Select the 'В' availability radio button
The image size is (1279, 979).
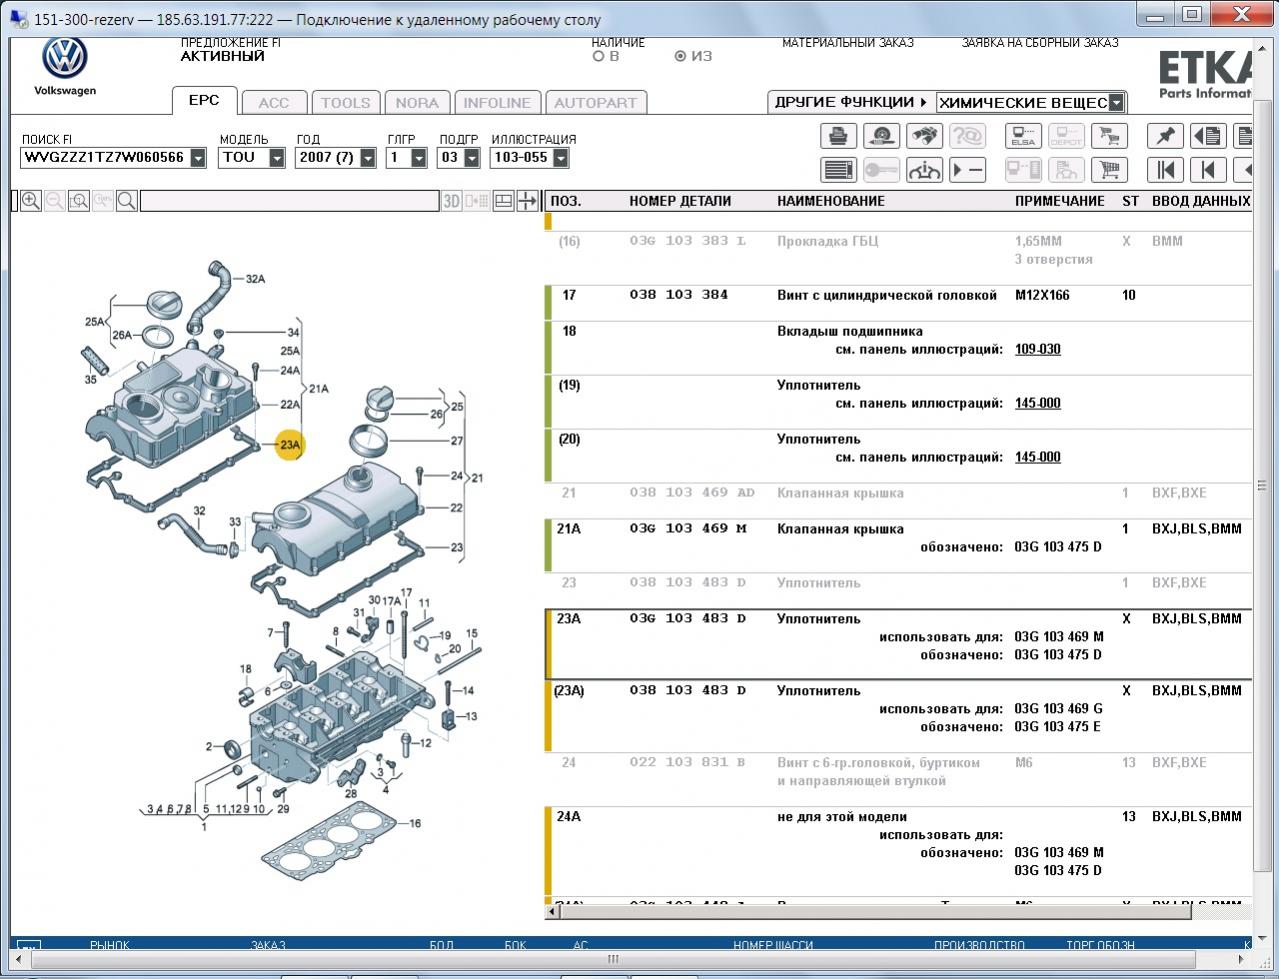click(599, 57)
